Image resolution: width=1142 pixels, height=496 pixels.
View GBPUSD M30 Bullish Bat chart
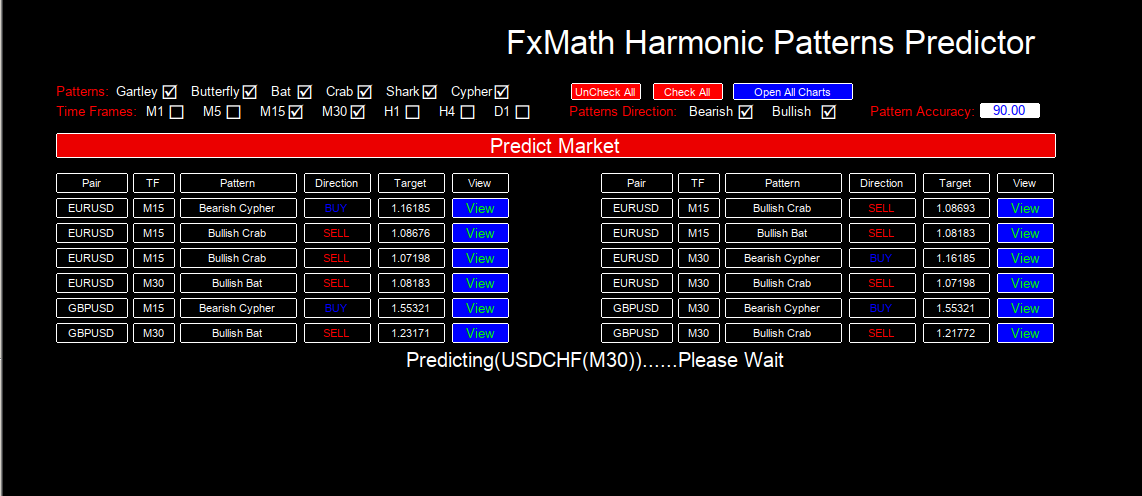tap(480, 333)
